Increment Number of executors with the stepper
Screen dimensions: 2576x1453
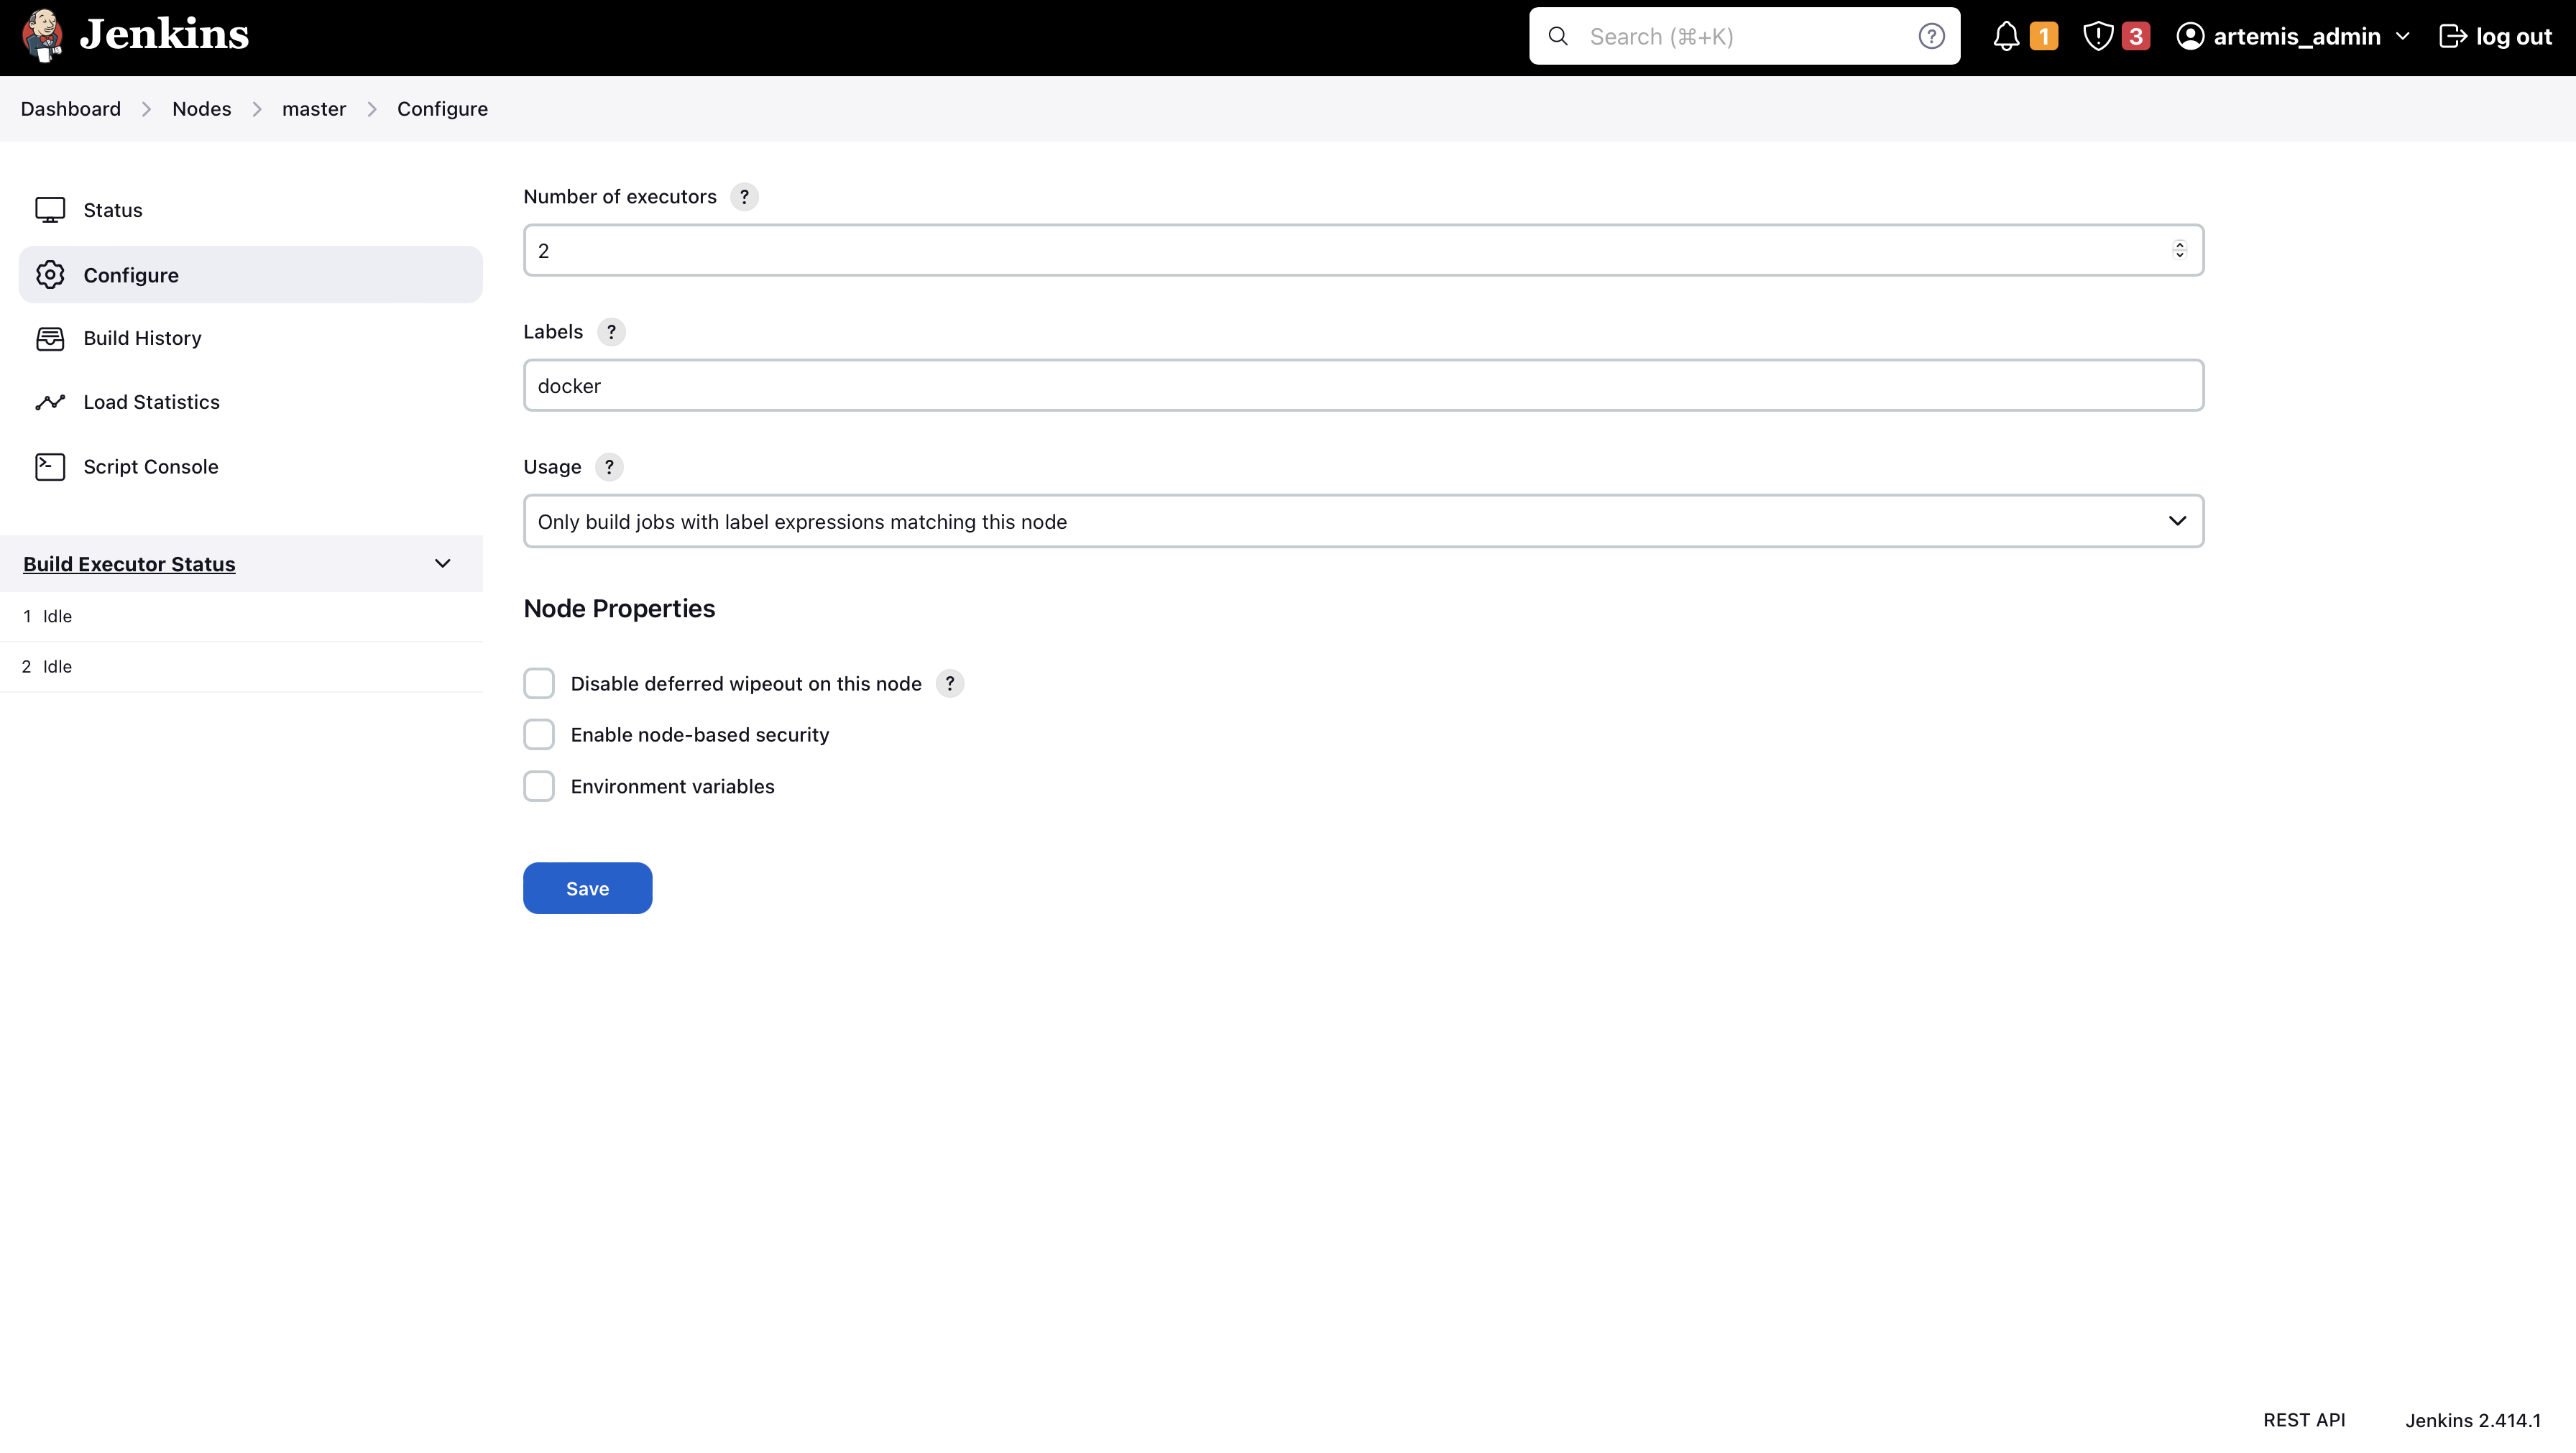pyautogui.click(x=2179, y=244)
